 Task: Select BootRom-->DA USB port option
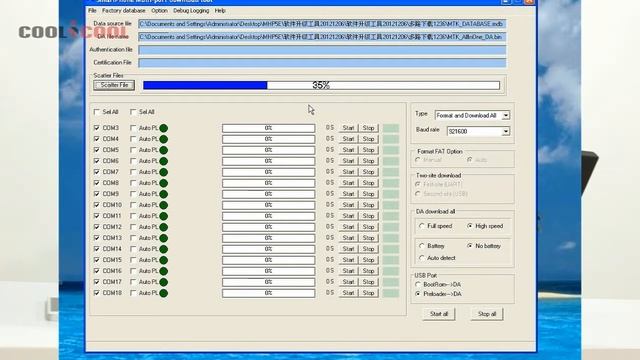[418, 284]
